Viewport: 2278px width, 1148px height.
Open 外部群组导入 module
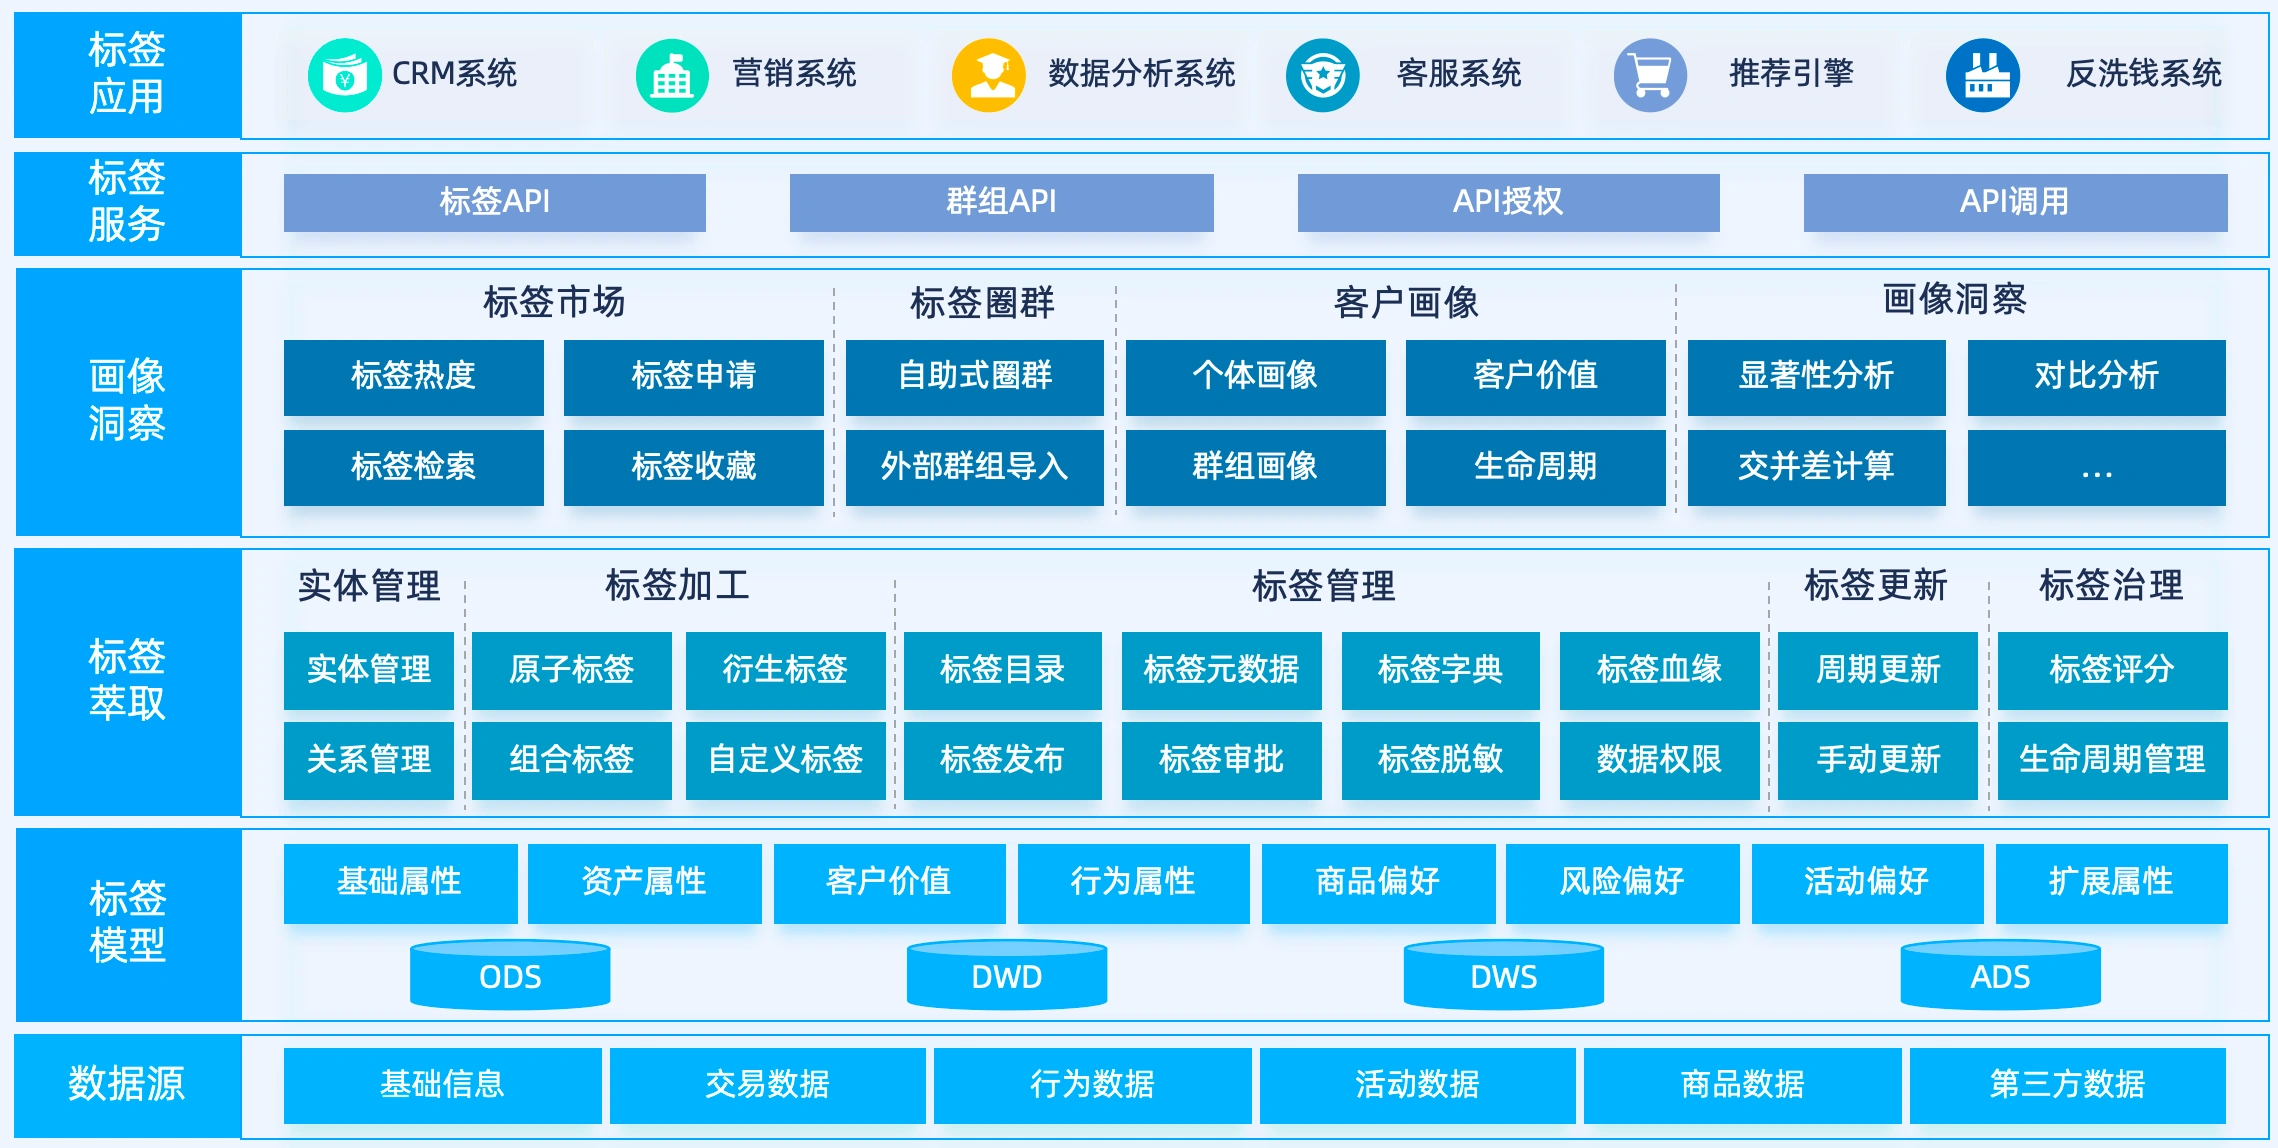pos(975,467)
